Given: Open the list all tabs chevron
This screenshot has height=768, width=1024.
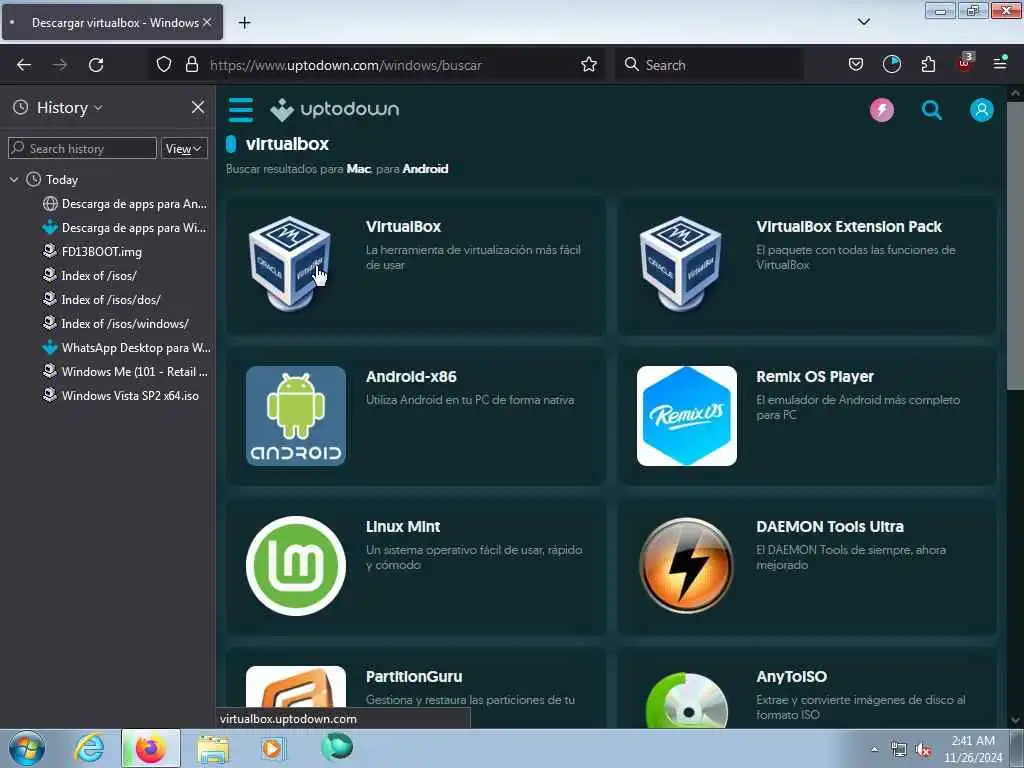Looking at the screenshot, I should pyautogui.click(x=863, y=22).
